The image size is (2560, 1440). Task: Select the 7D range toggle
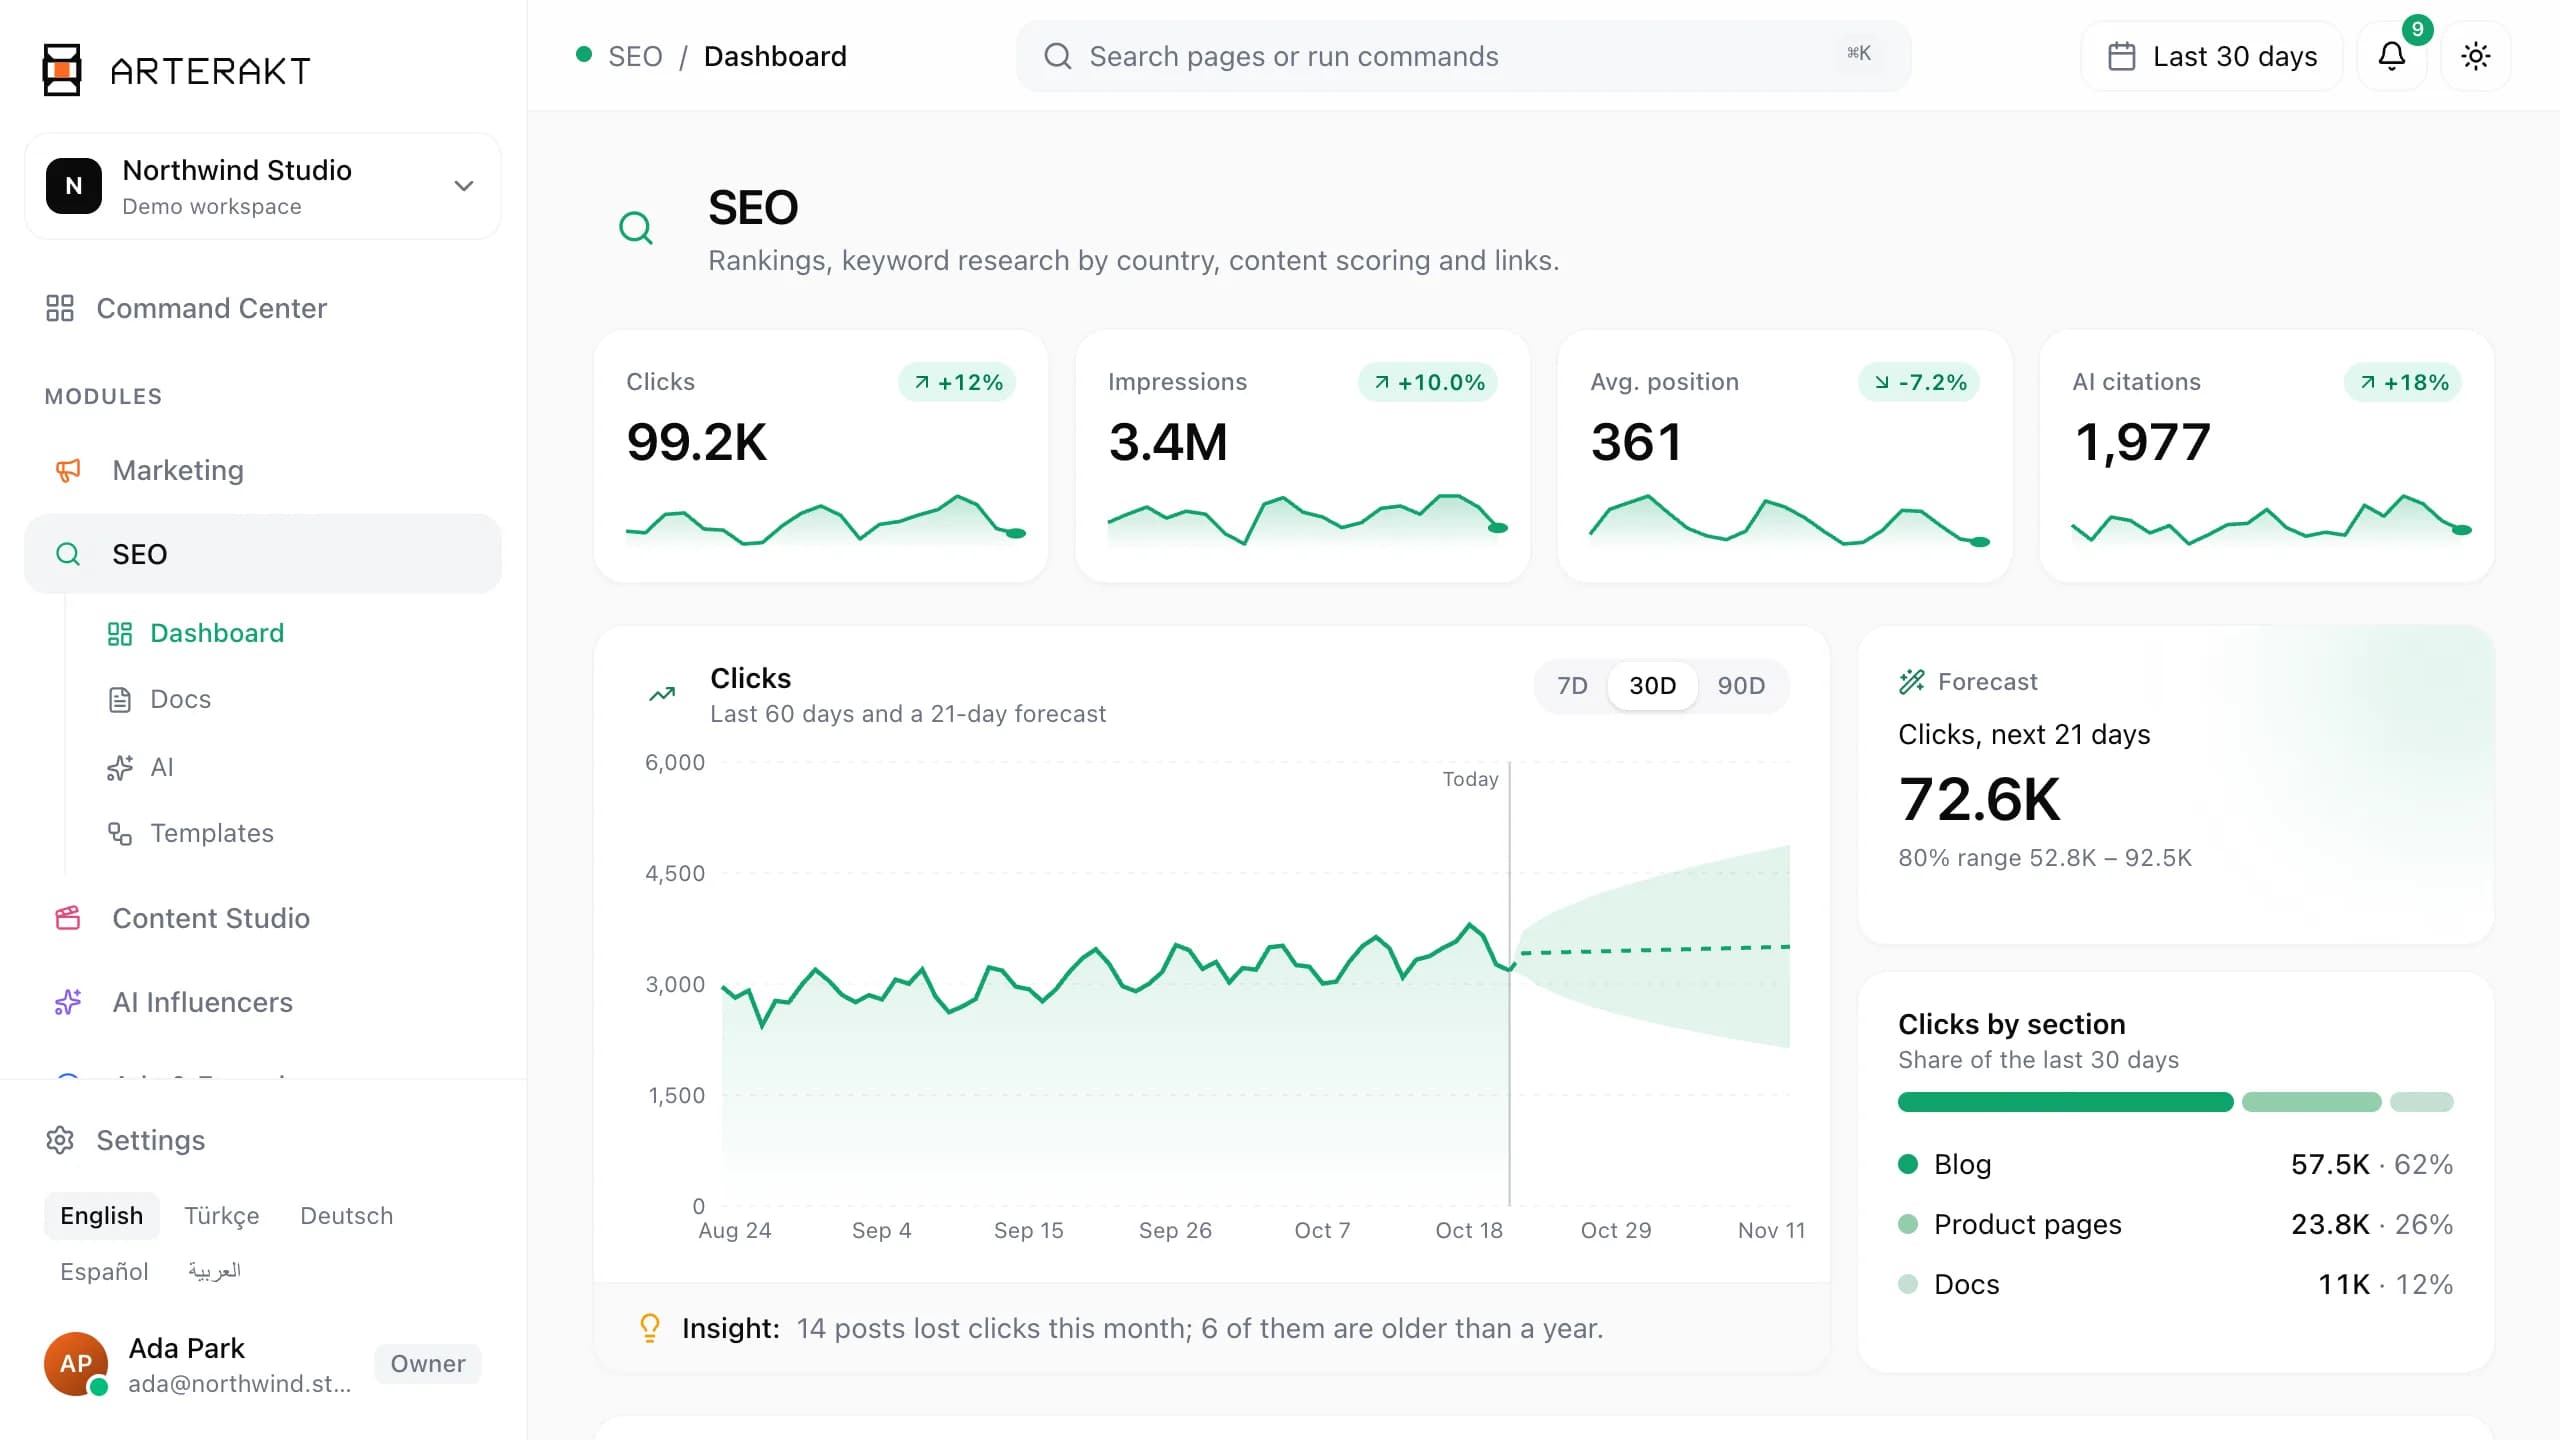click(1572, 686)
